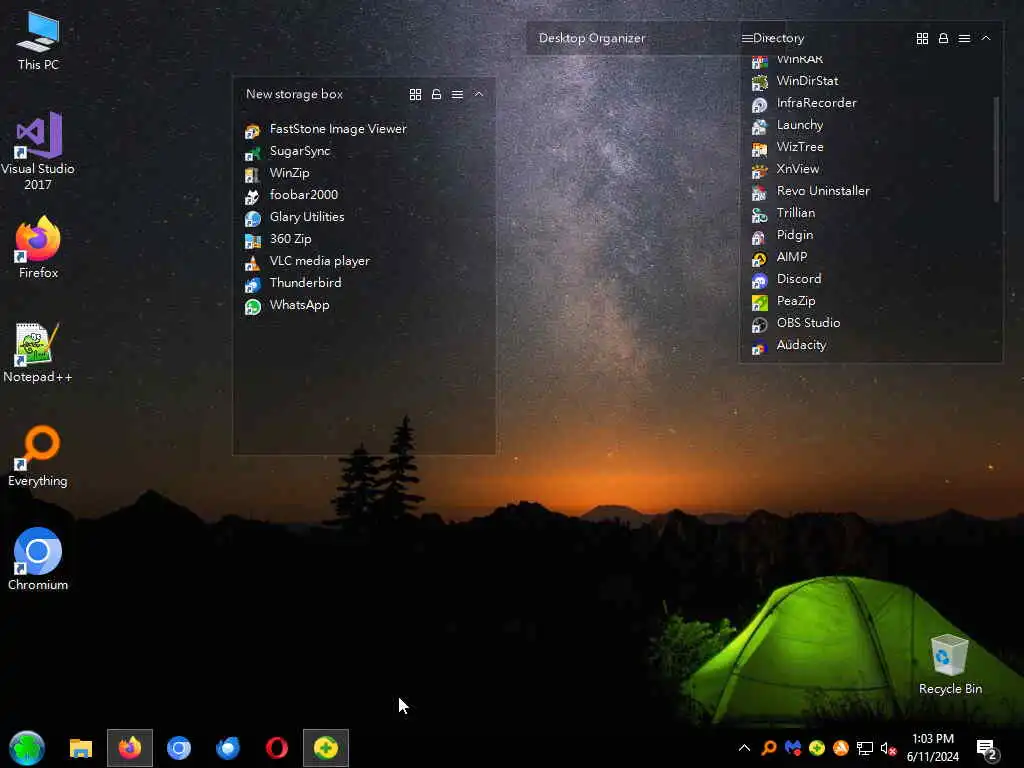
Task: Click the Everything desktop shortcut
Action: coord(38,456)
